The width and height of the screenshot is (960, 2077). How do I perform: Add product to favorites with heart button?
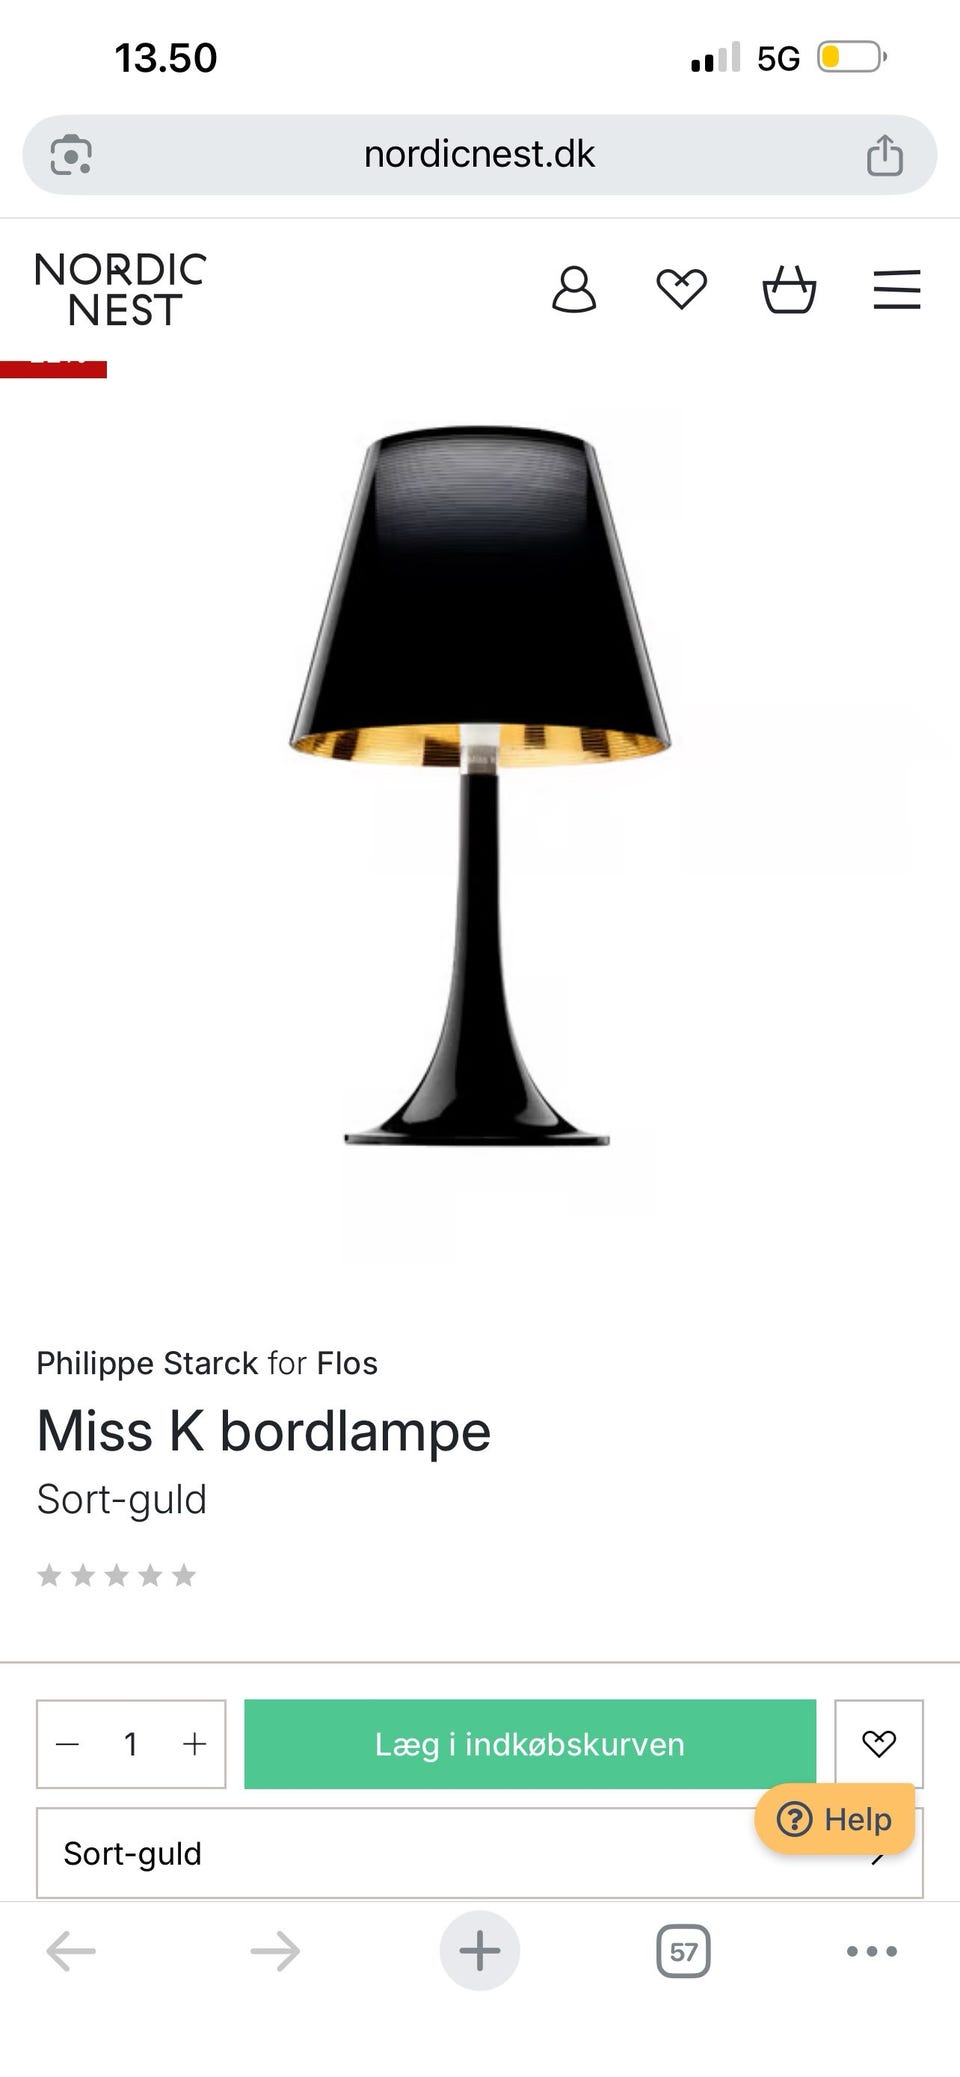(879, 1744)
